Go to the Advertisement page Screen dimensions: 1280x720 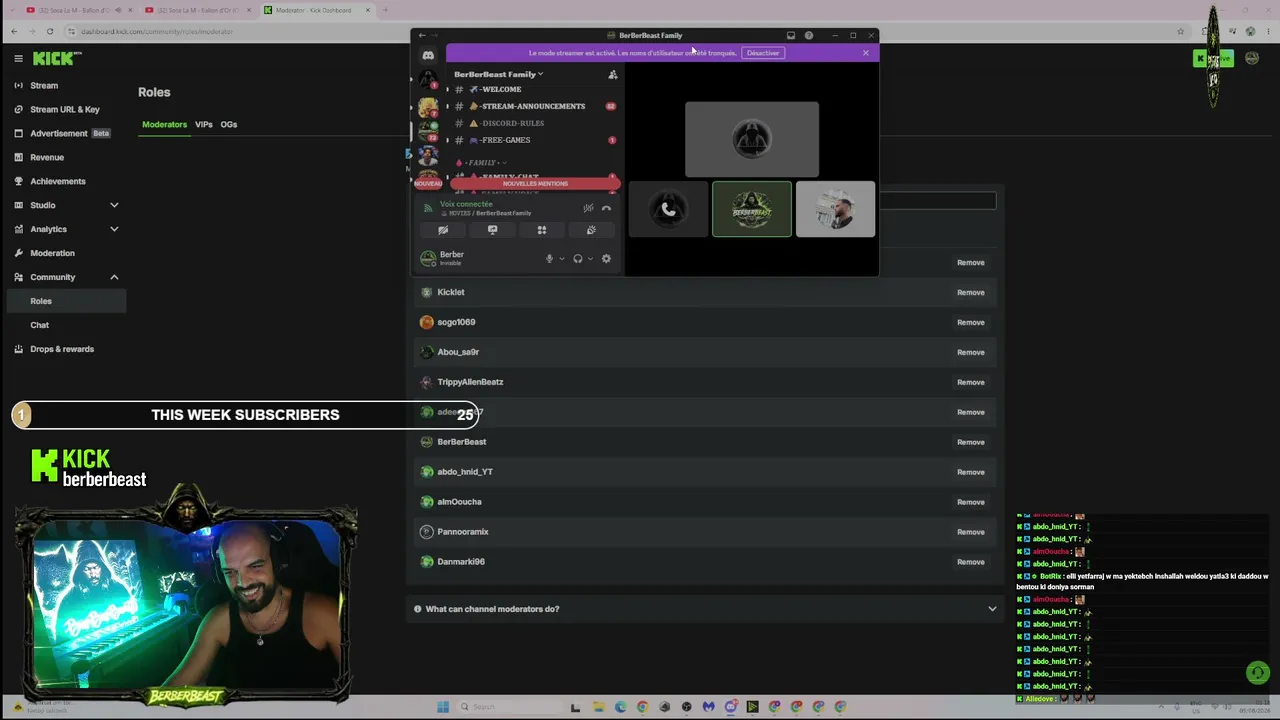coord(64,134)
